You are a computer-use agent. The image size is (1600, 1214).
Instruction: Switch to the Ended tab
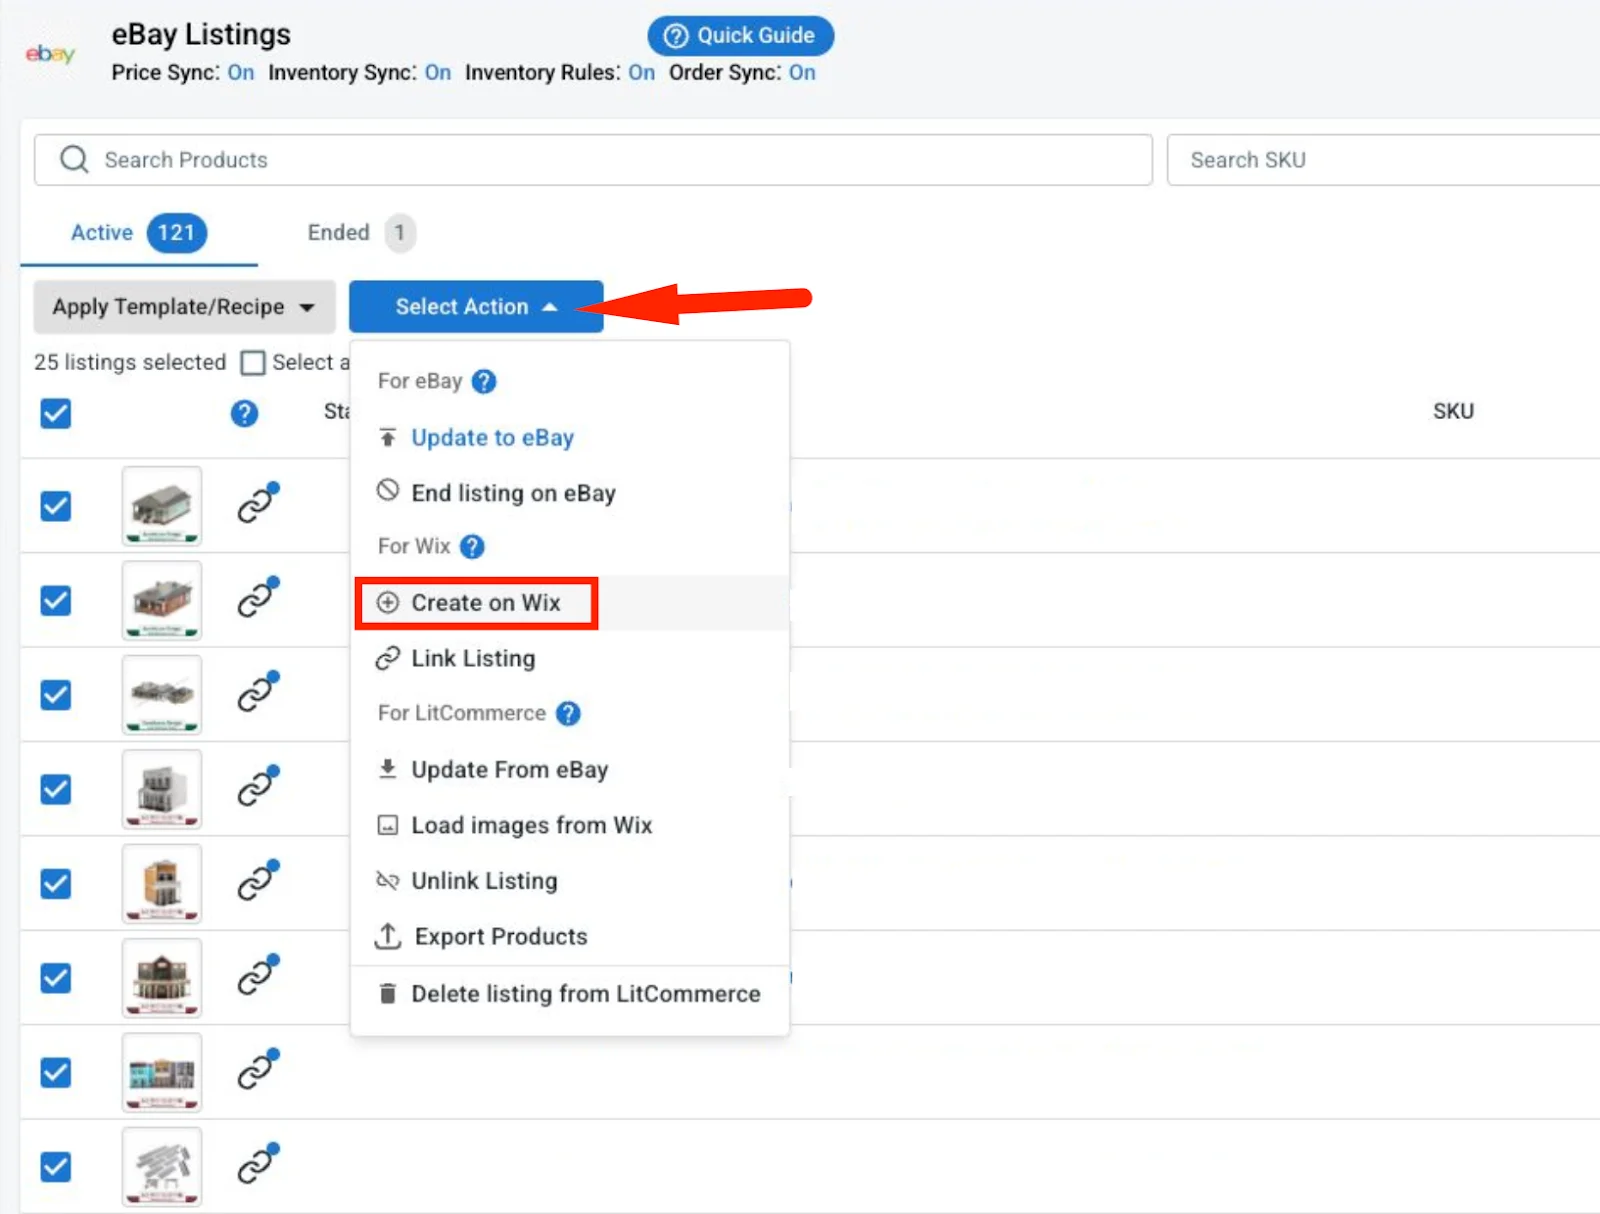[x=338, y=232]
